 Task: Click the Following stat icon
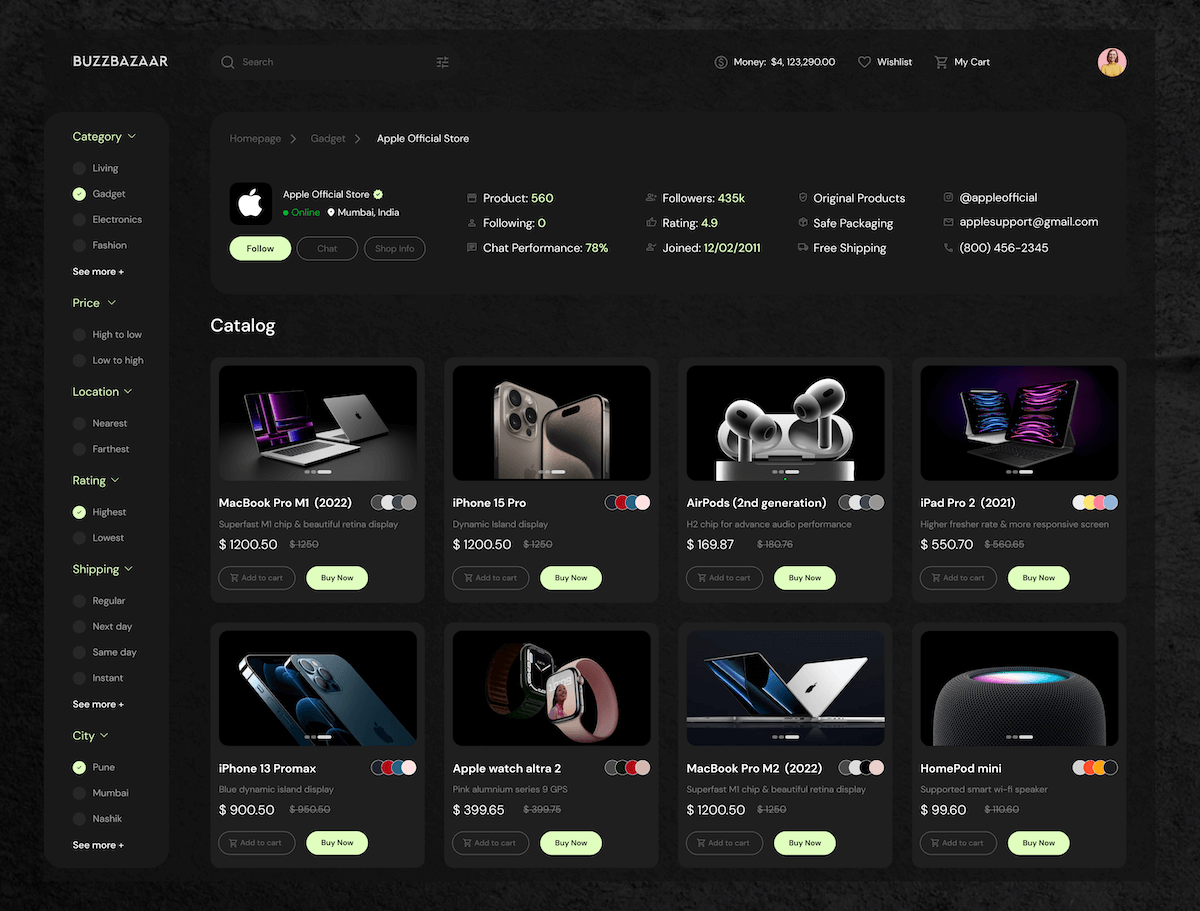tap(472, 223)
